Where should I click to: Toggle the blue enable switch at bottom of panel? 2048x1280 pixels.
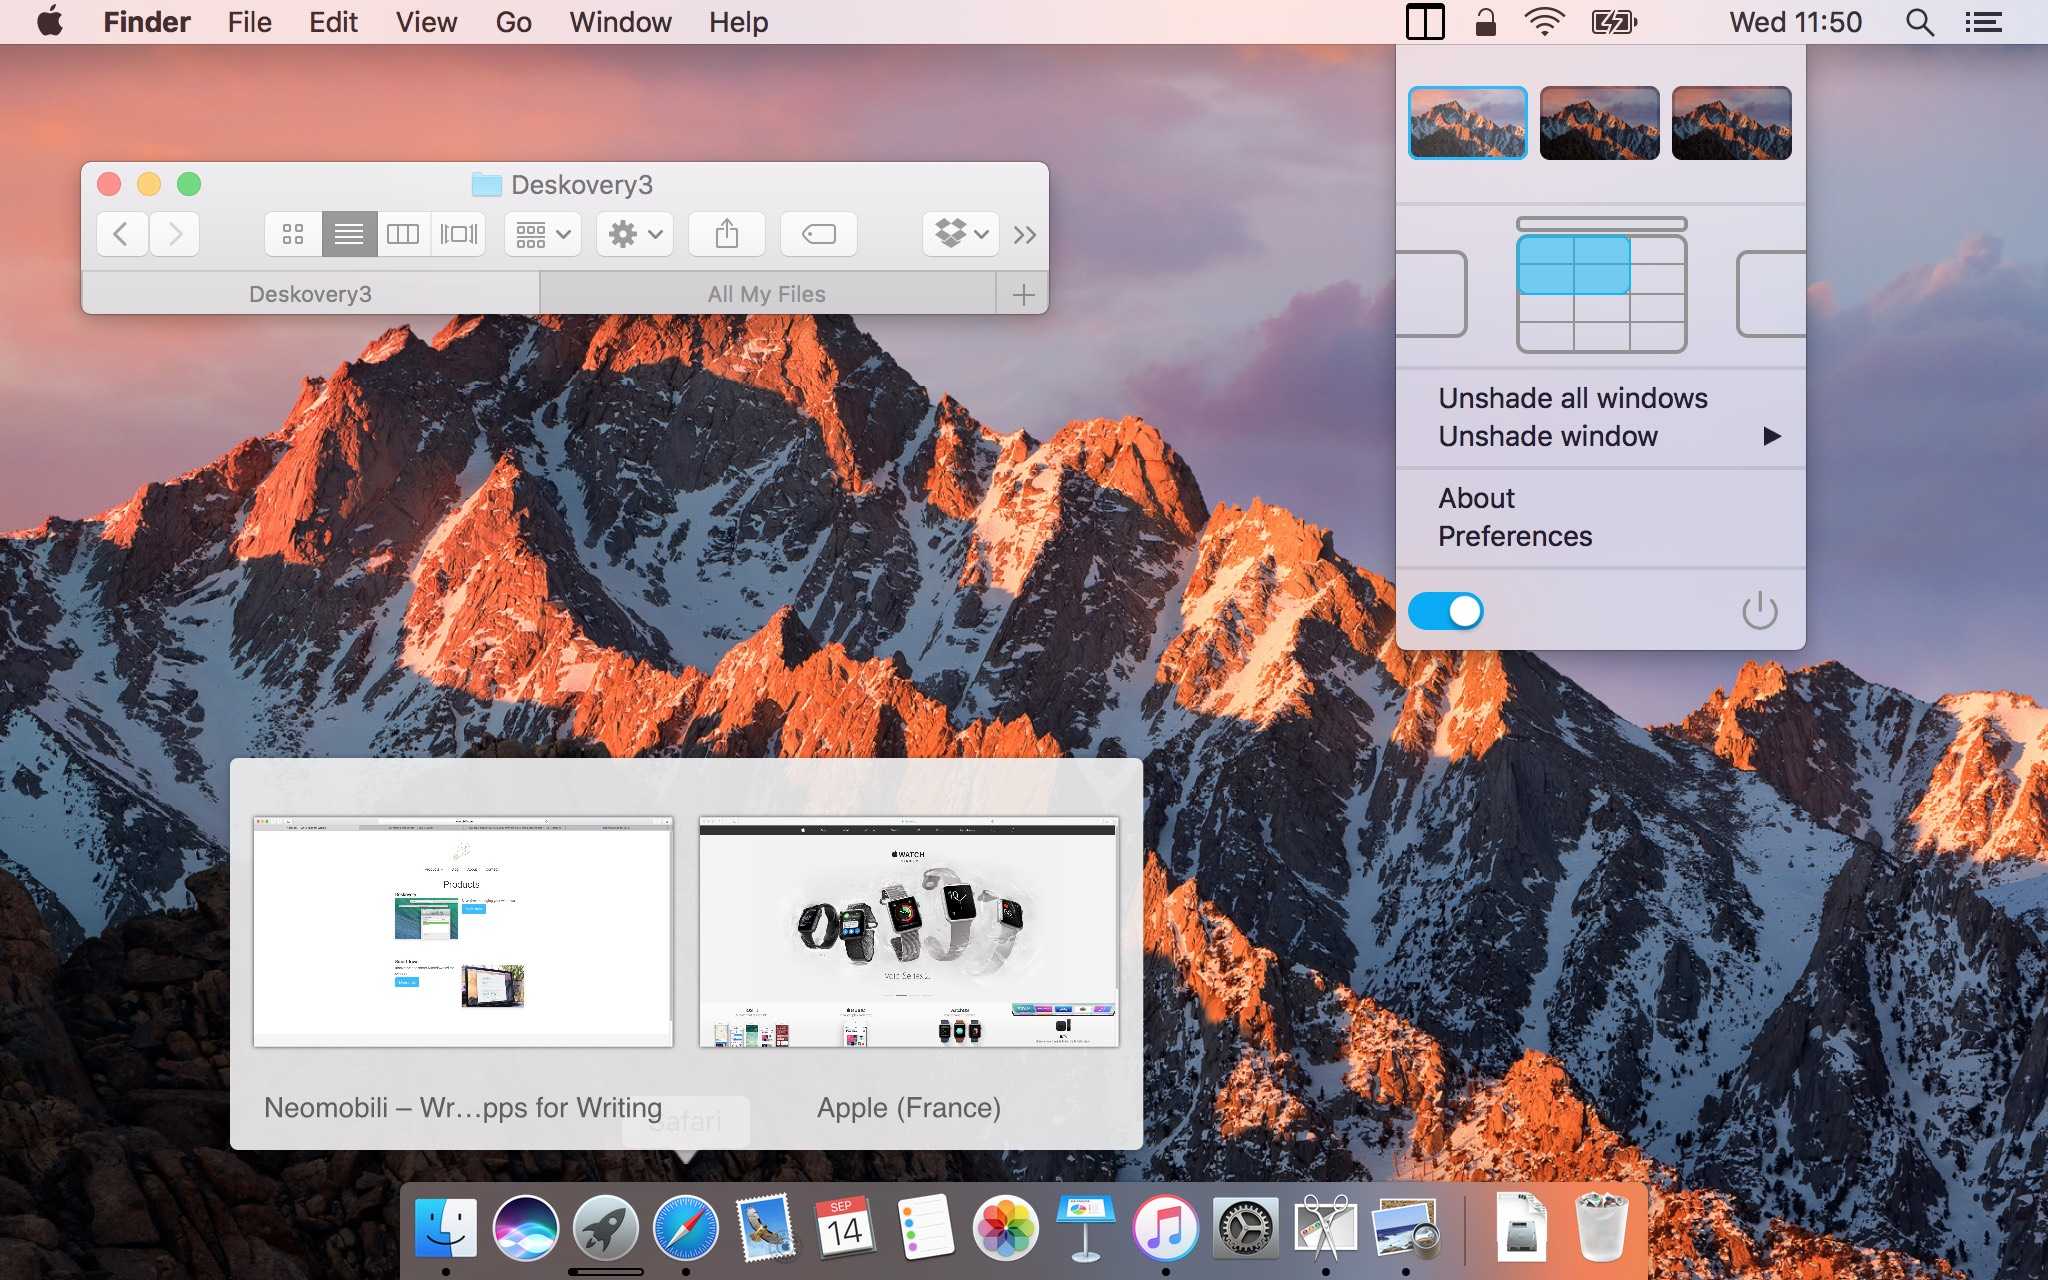click(1446, 611)
